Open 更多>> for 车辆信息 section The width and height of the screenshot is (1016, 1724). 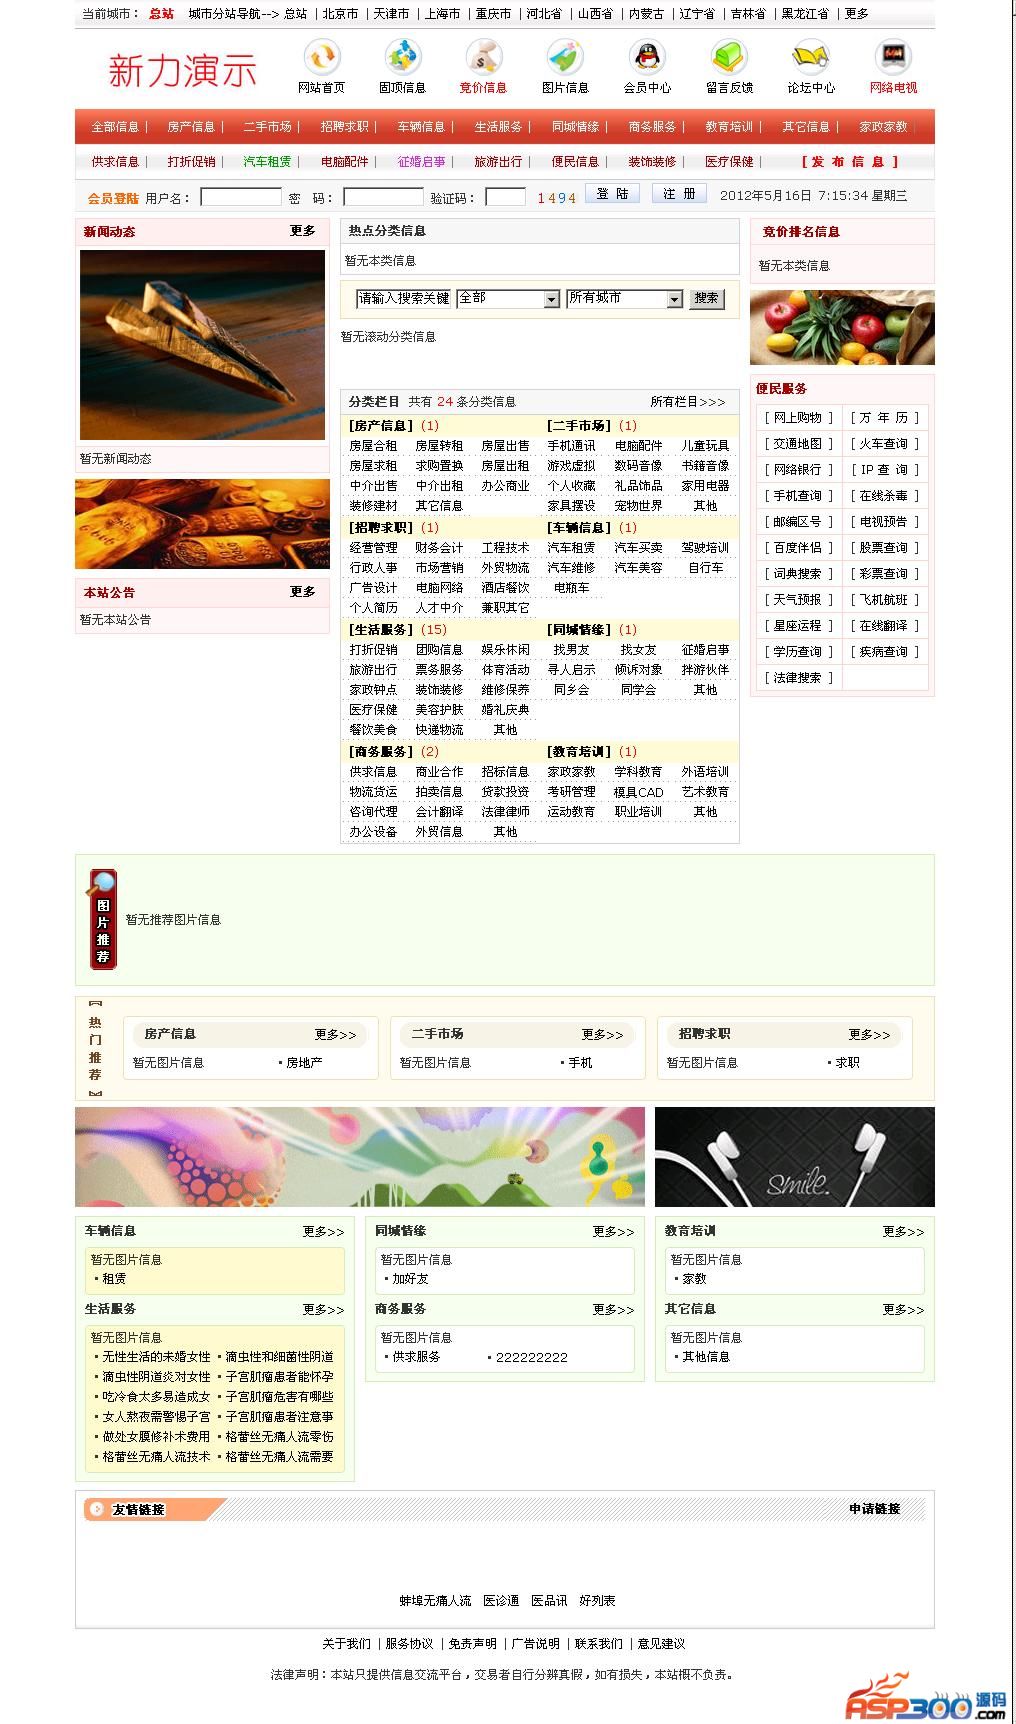(x=323, y=1232)
